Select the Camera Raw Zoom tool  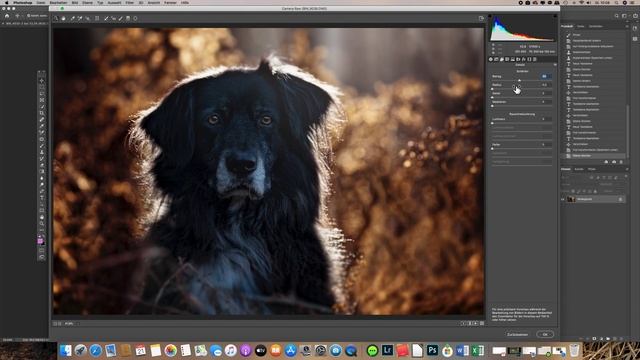click(56, 18)
